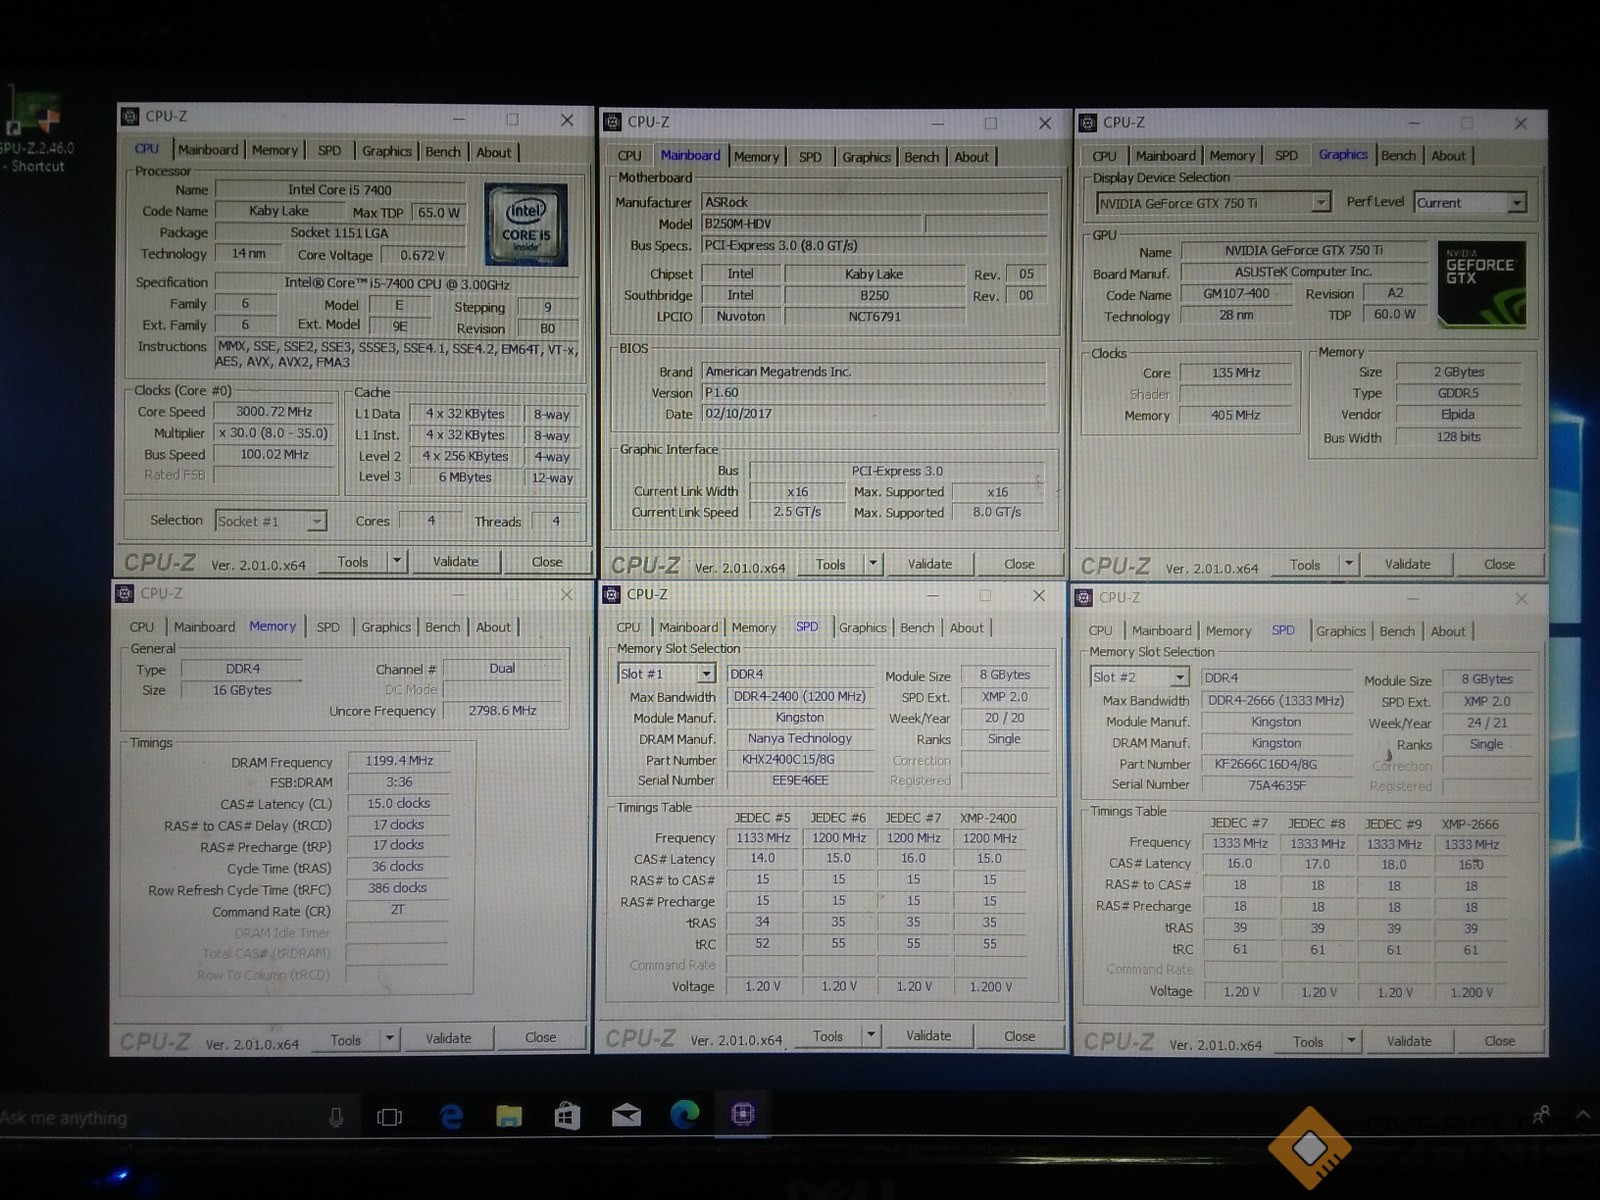
Task: Click the 'DDR4-2666 (1333 MHz)' max bandwidth field
Action: pyautogui.click(x=1276, y=700)
